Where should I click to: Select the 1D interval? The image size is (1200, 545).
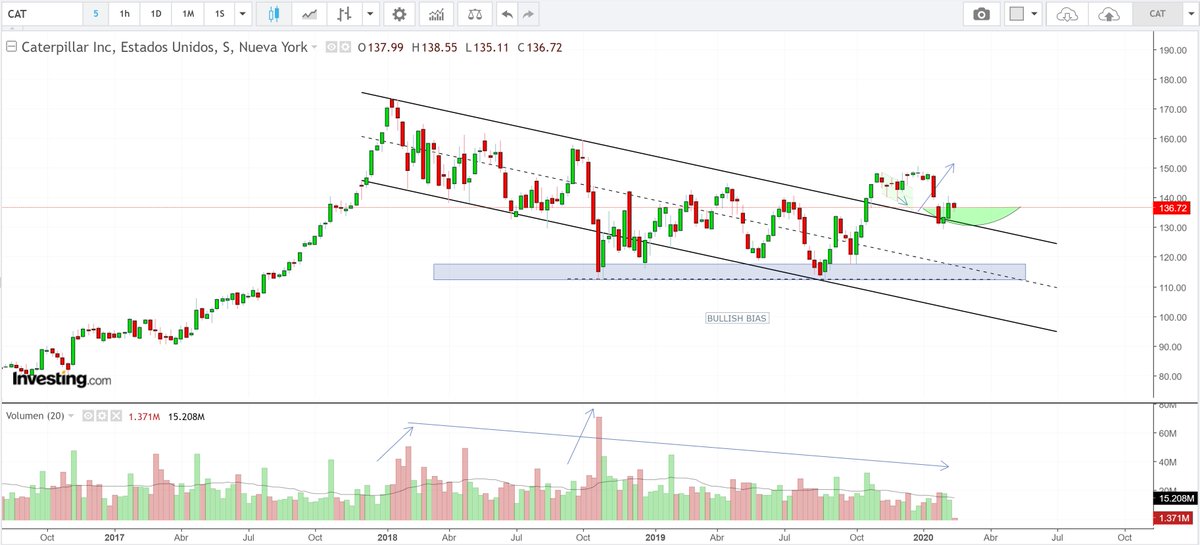[x=156, y=14]
